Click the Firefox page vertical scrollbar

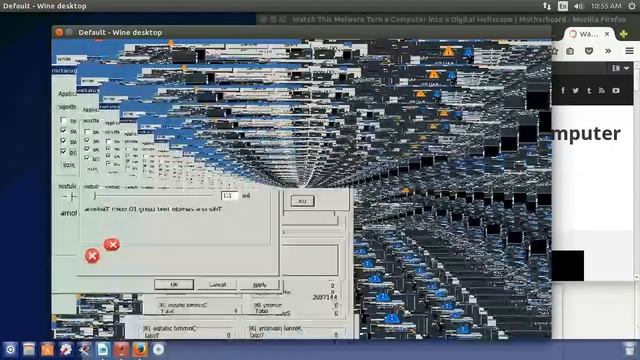[637, 171]
